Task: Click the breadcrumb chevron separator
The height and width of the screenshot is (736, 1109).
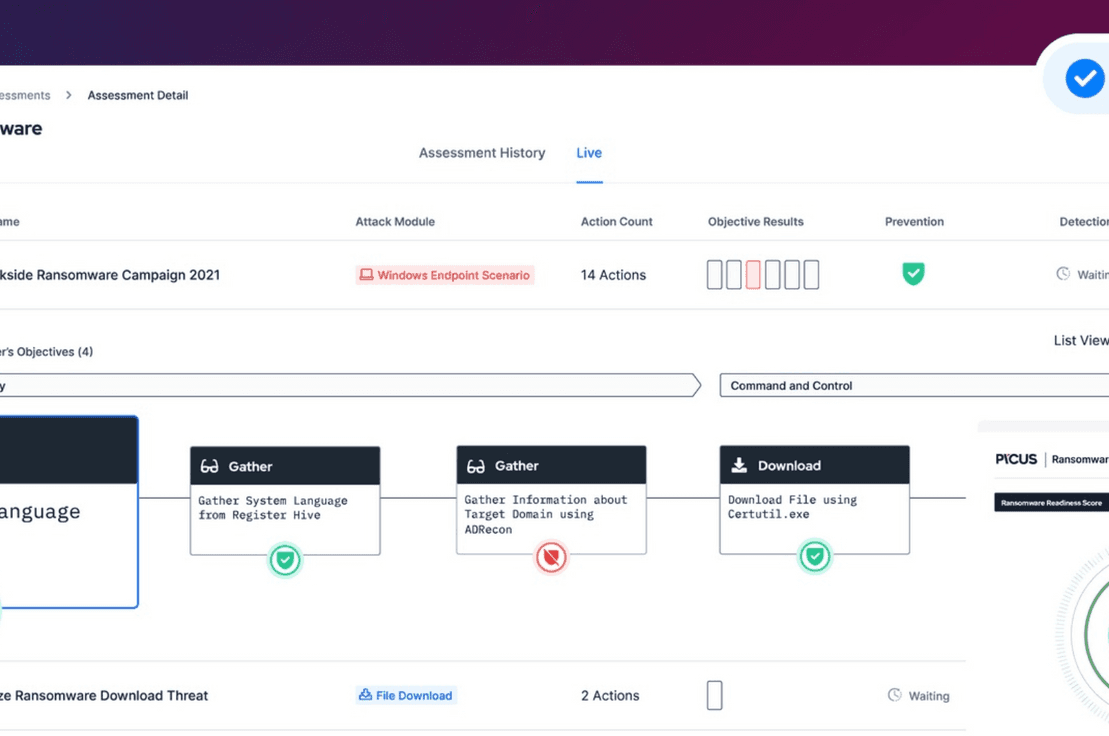Action: (x=69, y=95)
